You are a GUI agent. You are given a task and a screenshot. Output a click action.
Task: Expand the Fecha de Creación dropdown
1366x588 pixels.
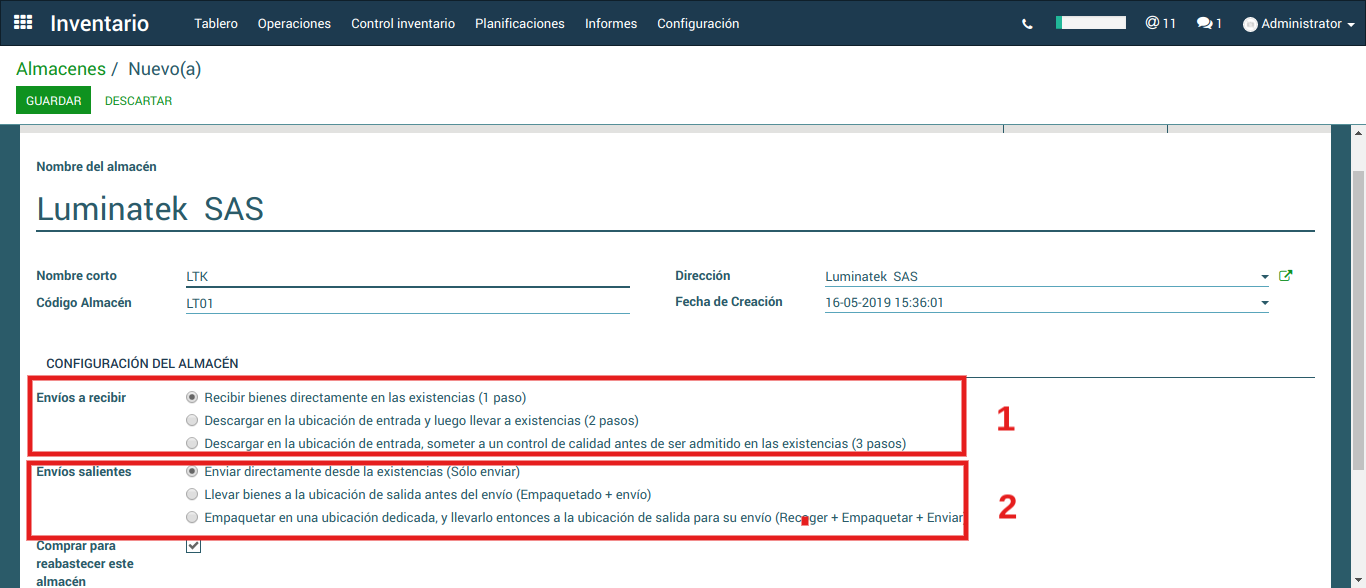point(1264,303)
